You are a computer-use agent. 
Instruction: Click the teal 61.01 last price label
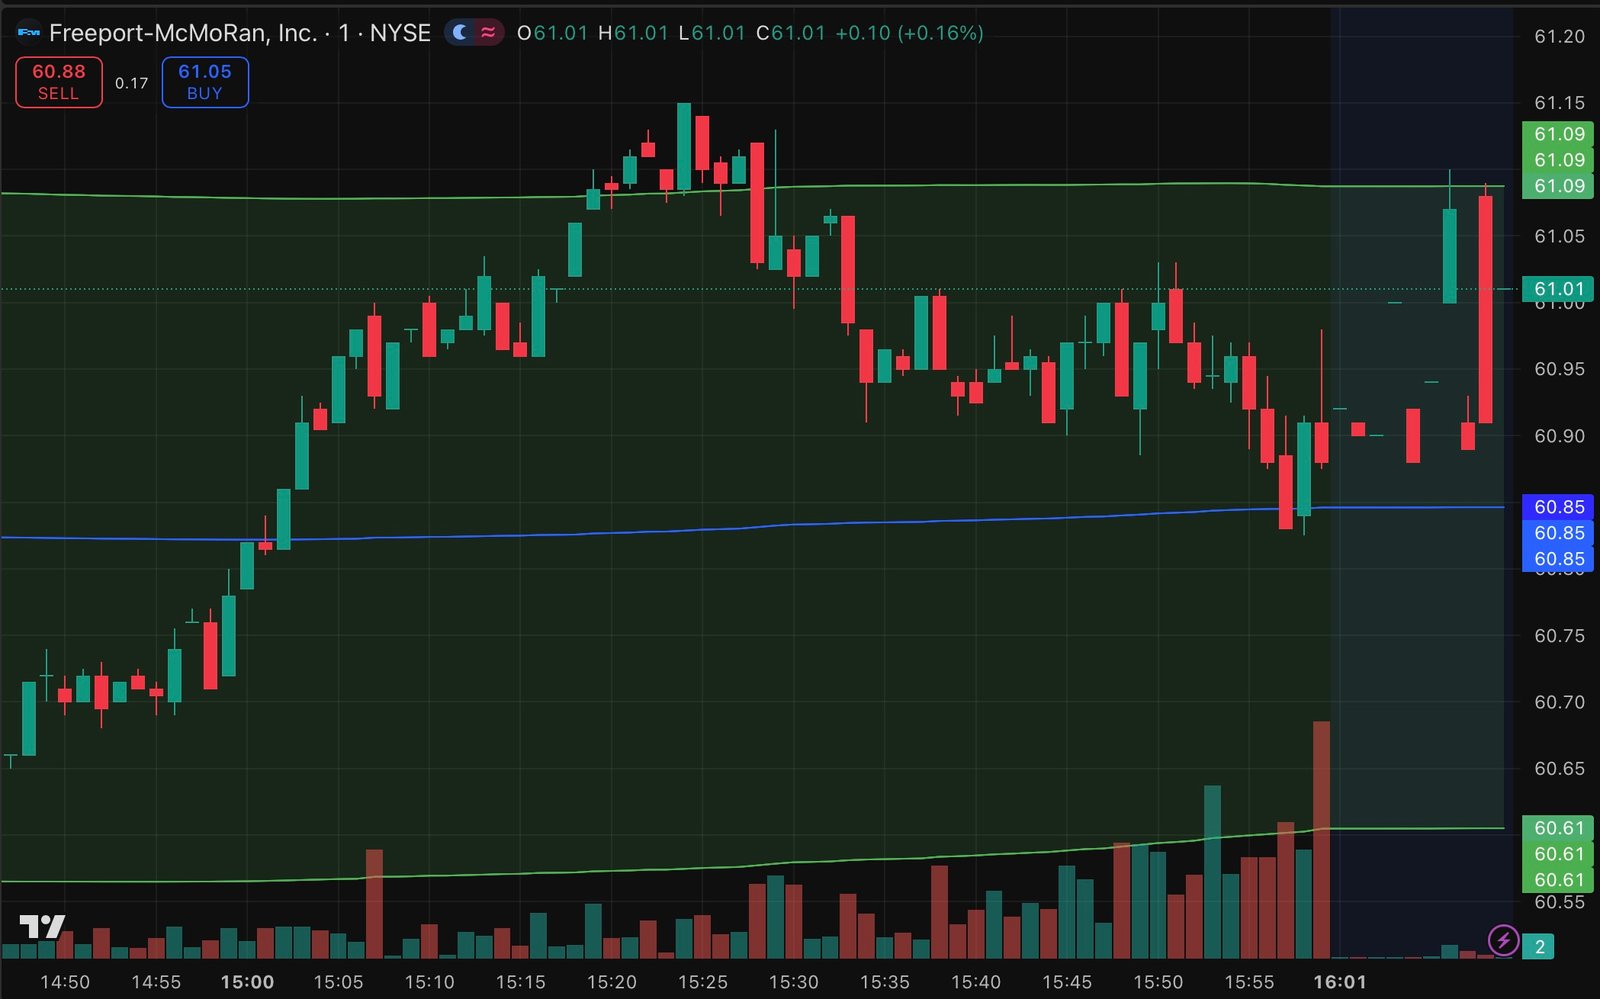point(1558,289)
